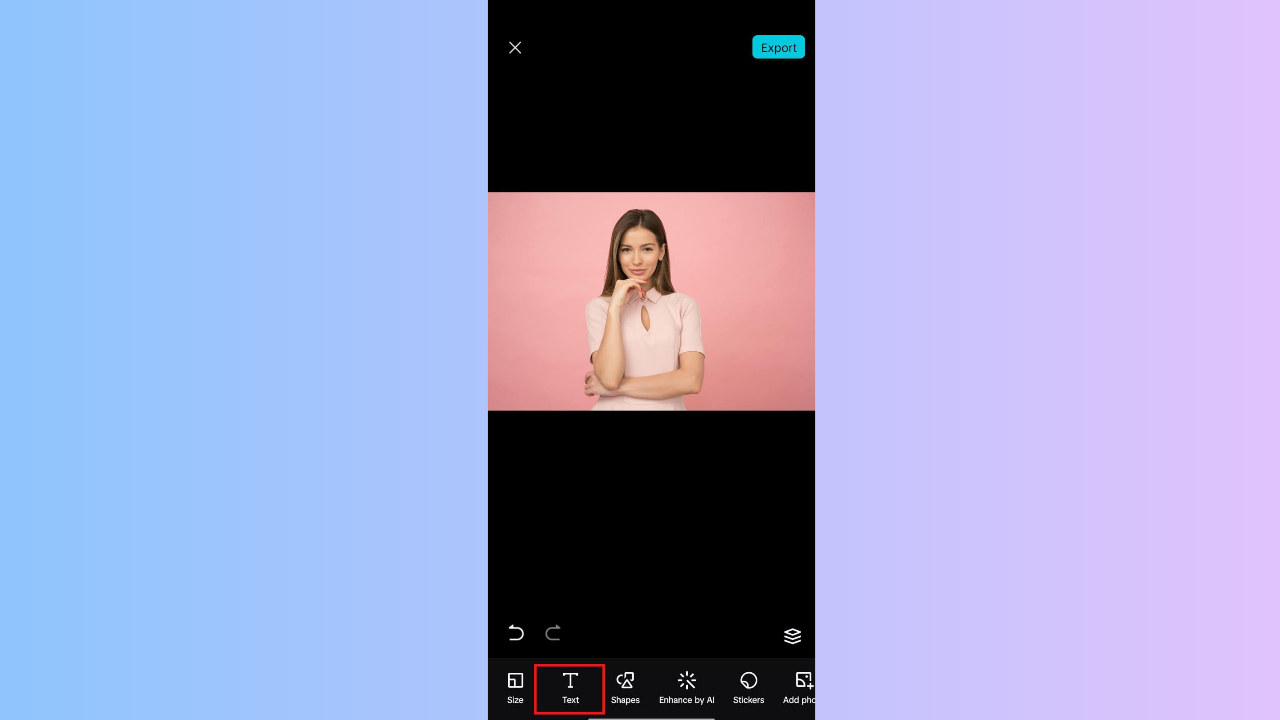Tap the bottom navigation handle bar

tap(651, 717)
